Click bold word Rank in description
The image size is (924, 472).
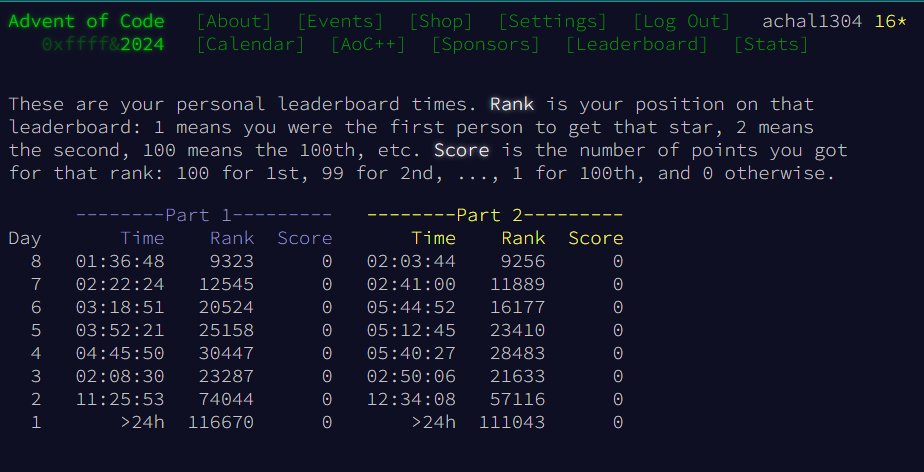(x=512, y=104)
